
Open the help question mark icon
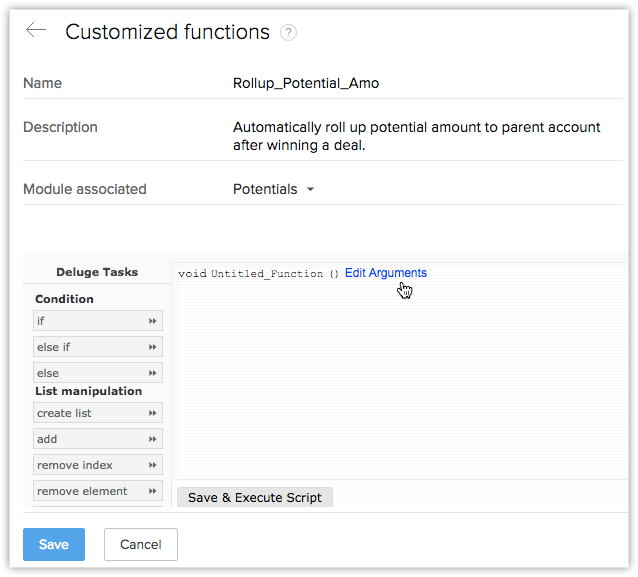(289, 32)
